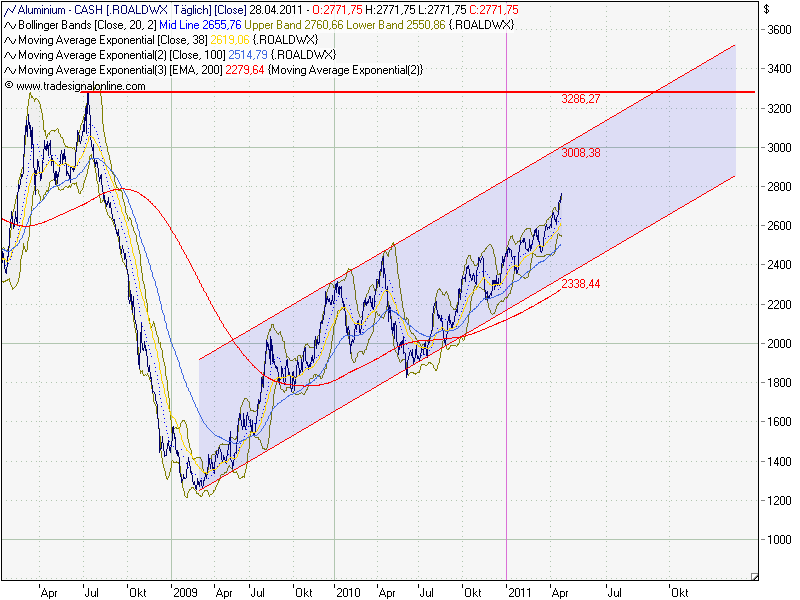Viewport: 800px width, 600px height.
Task: Click the 2009 year label on the time axis
Action: coord(185,592)
